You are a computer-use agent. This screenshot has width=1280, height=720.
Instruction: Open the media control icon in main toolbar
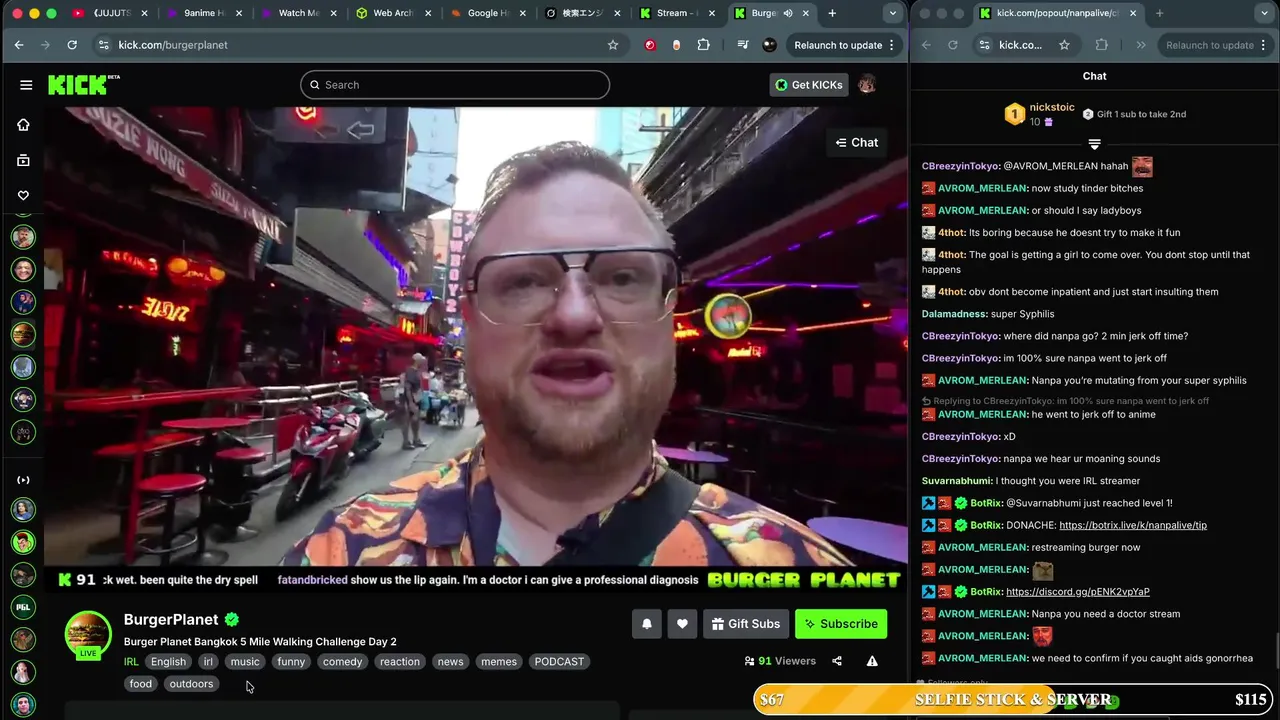point(742,45)
